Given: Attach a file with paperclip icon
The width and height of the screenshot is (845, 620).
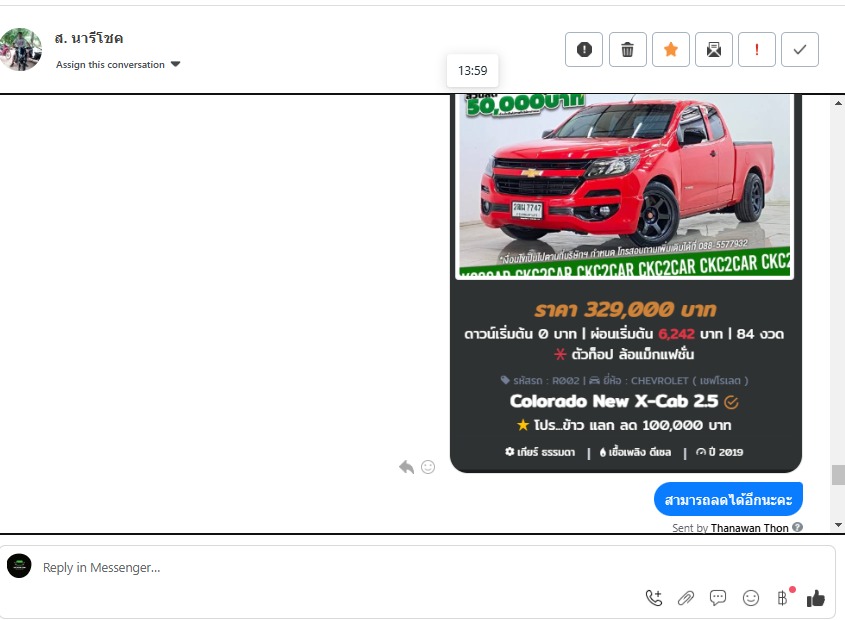Looking at the screenshot, I should [685, 597].
